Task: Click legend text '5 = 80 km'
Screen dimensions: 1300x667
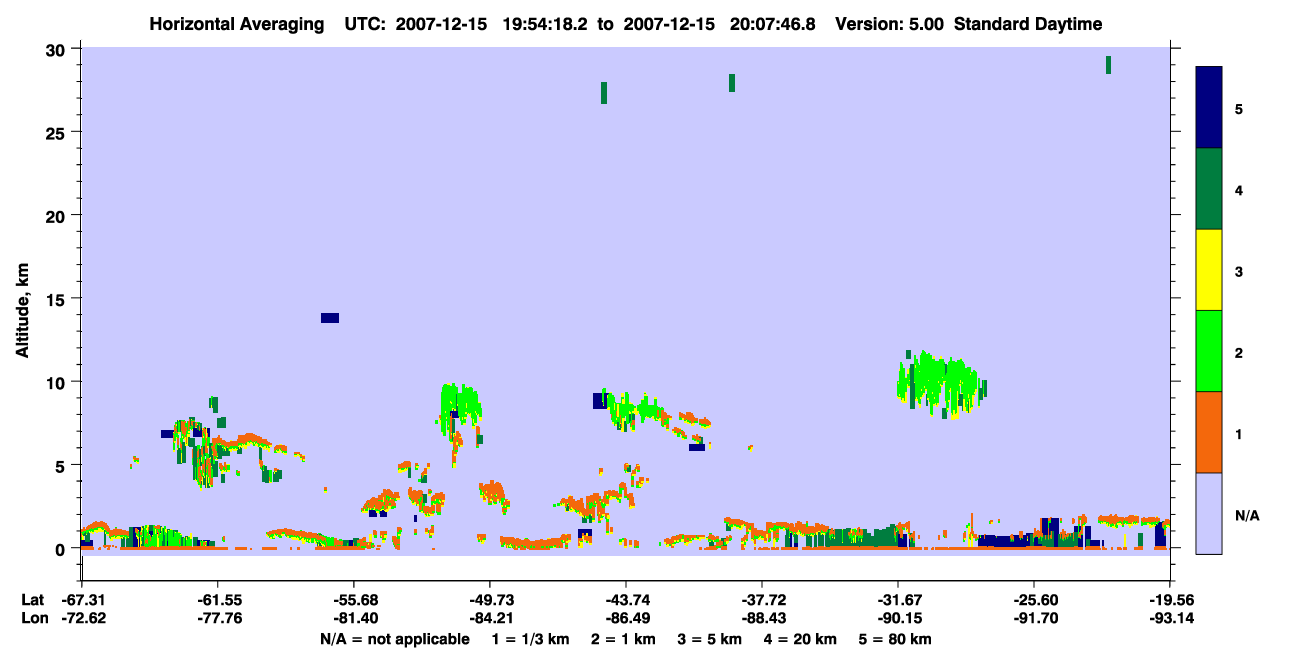Action: [x=896, y=639]
